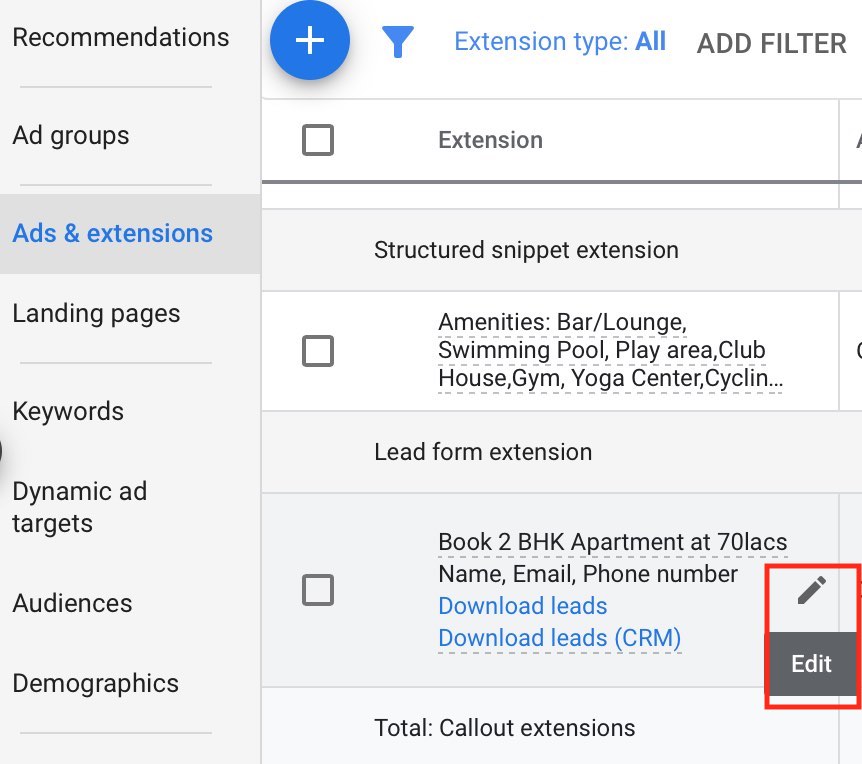
Task: Select the Ads & extensions sidebar item
Action: tap(112, 233)
